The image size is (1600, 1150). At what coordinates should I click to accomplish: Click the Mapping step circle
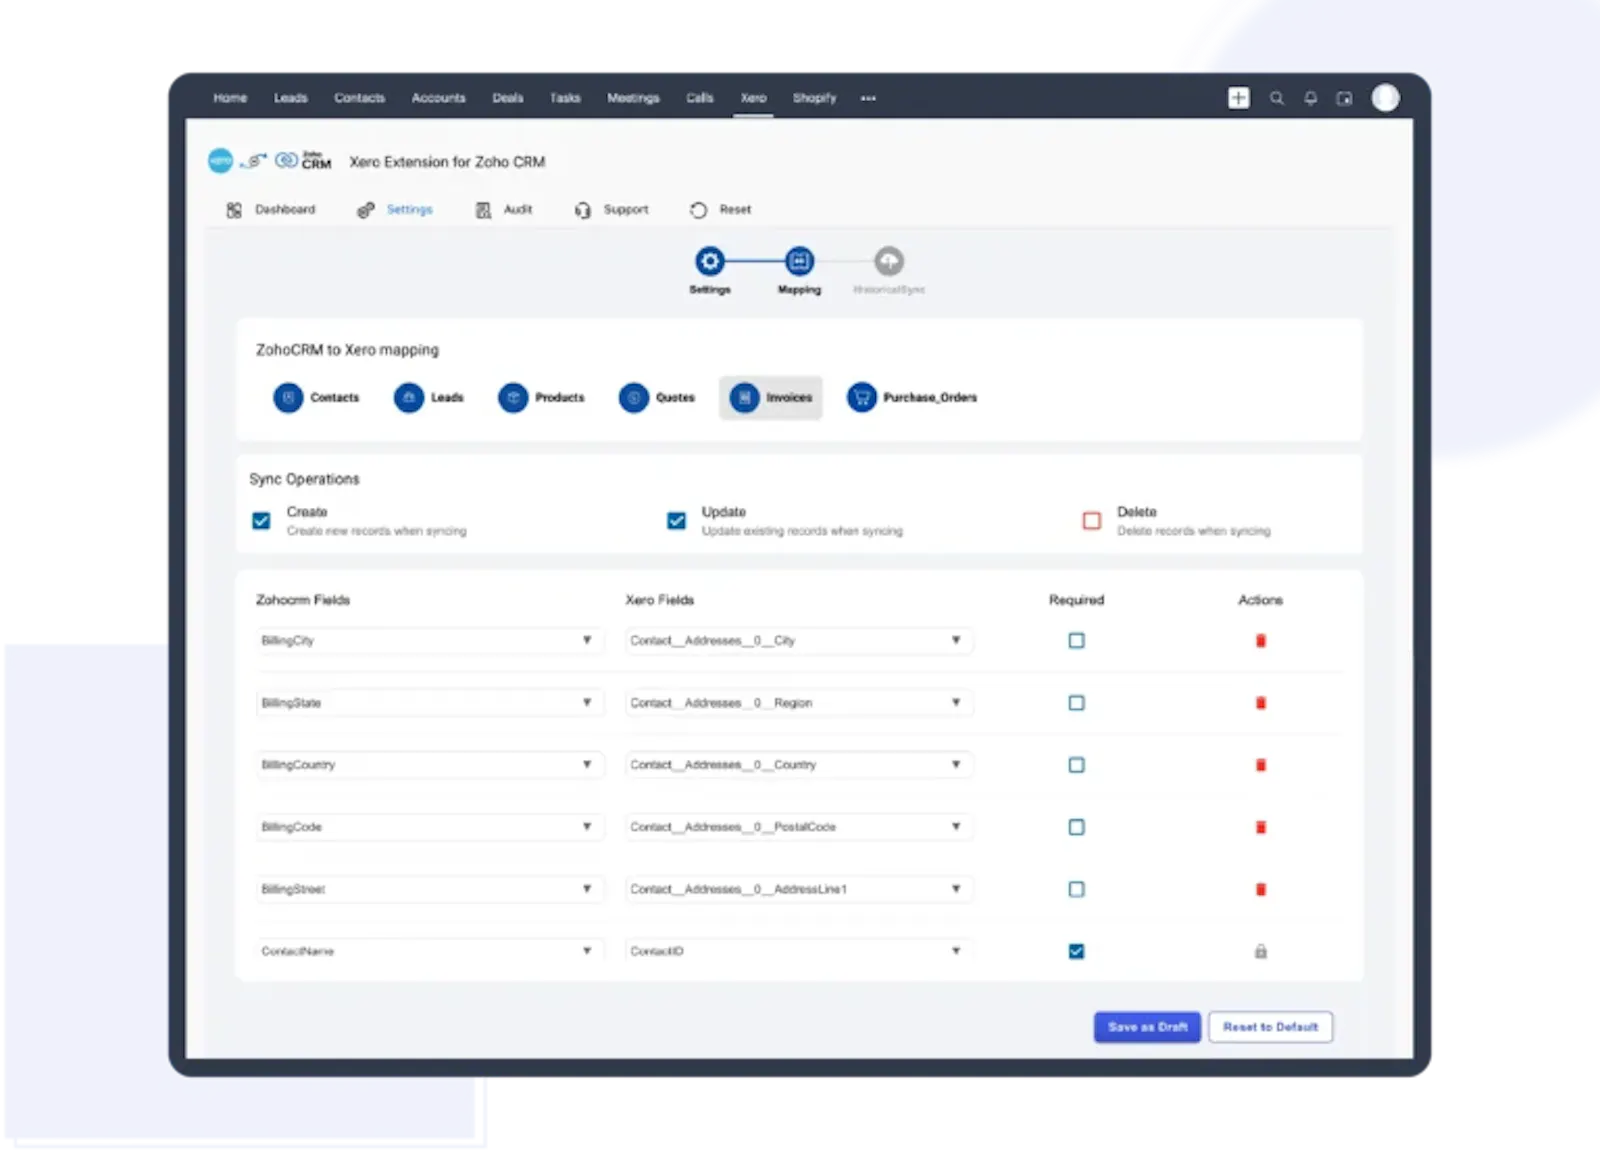(x=799, y=261)
